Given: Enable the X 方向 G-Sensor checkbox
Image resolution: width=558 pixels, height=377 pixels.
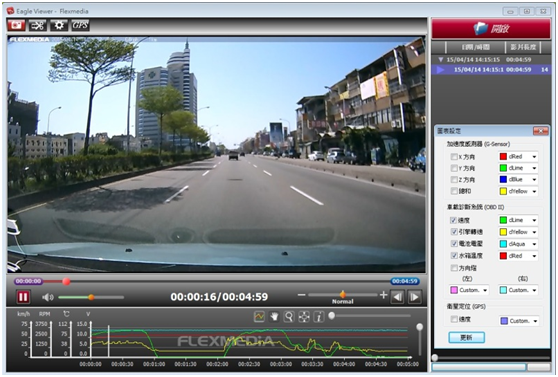Looking at the screenshot, I should tap(454, 157).
